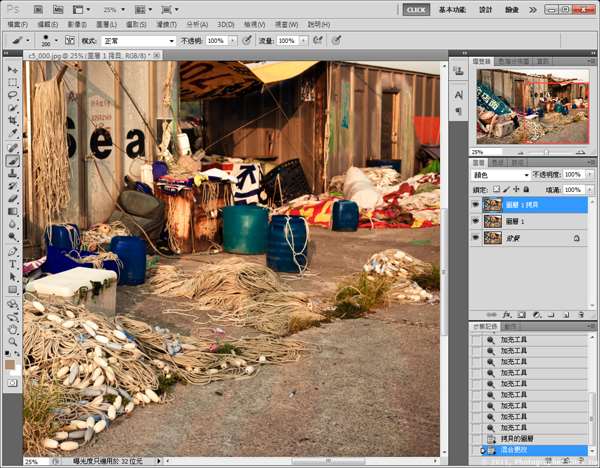Screen dimensions: 600x468
Task: Select the '混合更改' history state
Action: (x=530, y=450)
